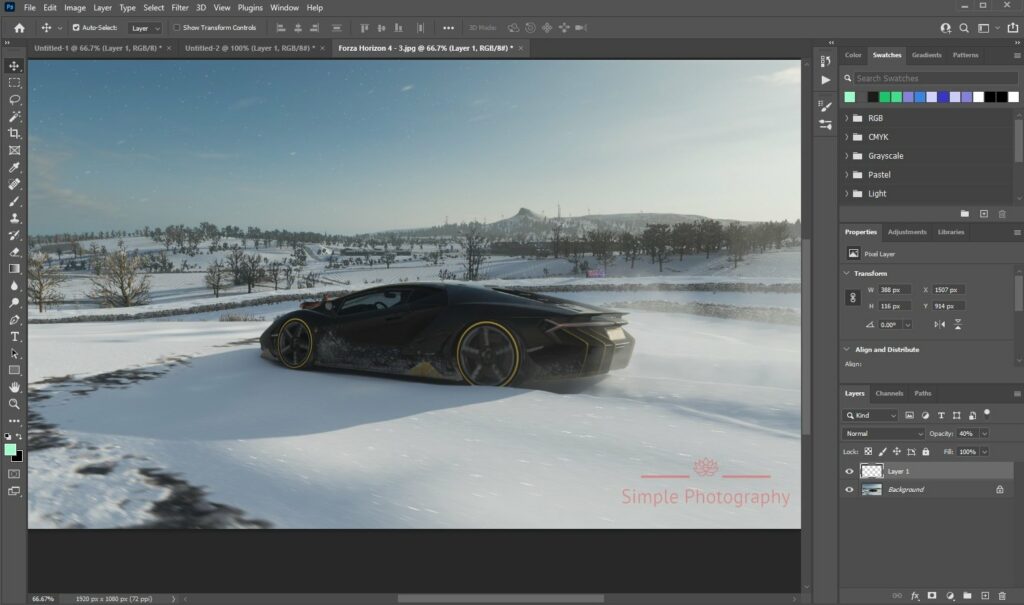Expand the RGB swatch group
The width and height of the screenshot is (1024, 605).
(845, 118)
